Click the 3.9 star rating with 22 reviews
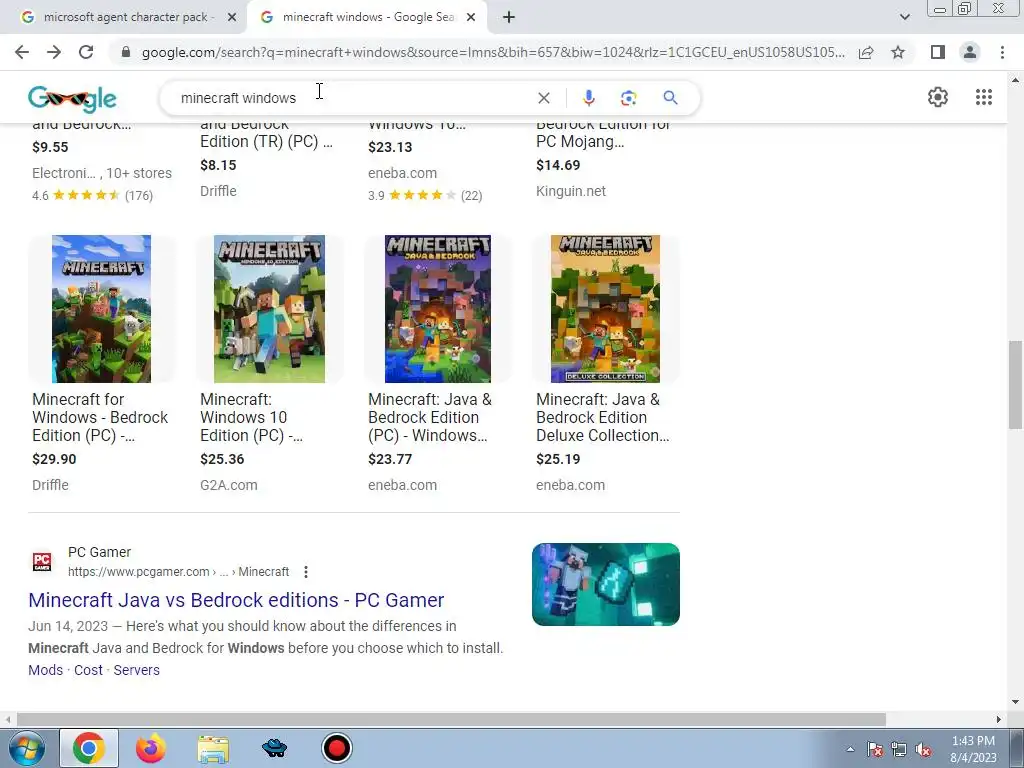 coord(425,195)
